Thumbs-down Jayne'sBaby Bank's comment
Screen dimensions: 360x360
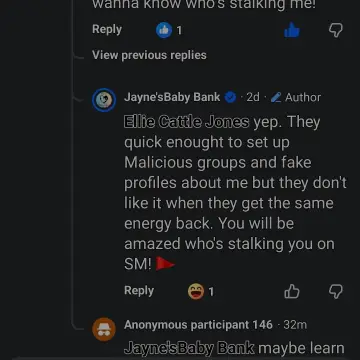(x=335, y=292)
